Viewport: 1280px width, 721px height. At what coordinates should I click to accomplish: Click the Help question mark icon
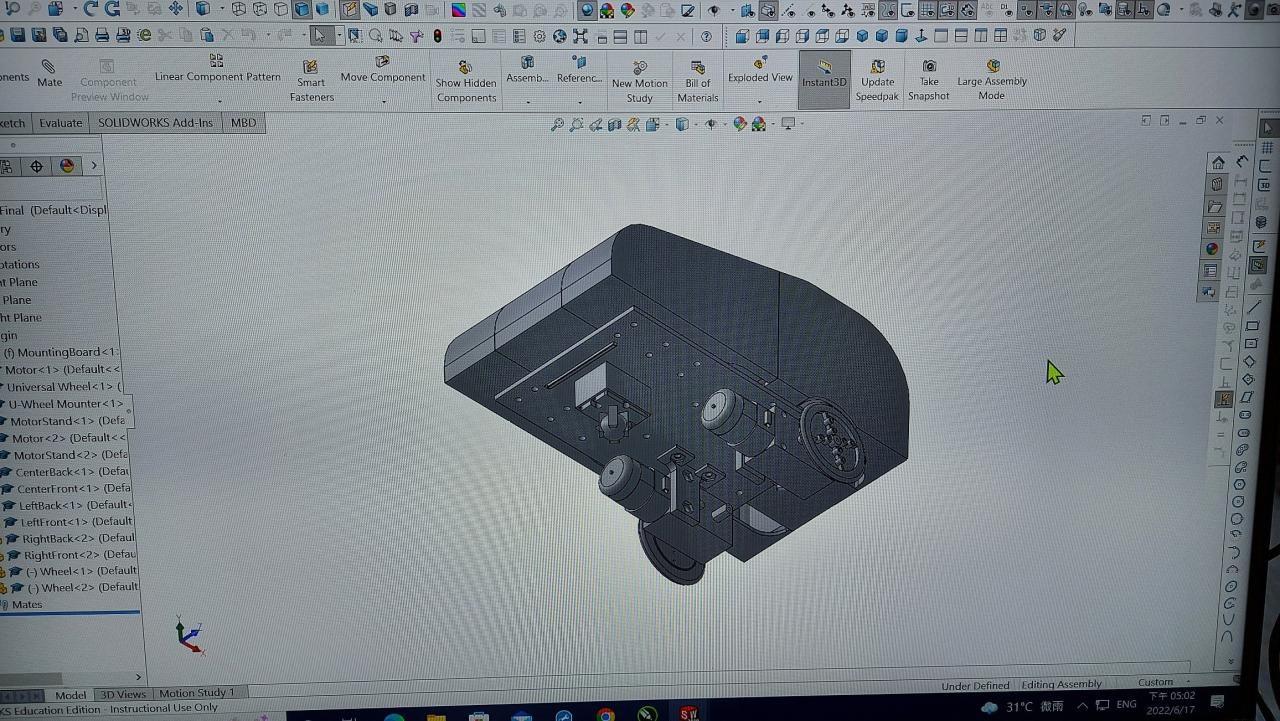pyautogui.click(x=706, y=36)
